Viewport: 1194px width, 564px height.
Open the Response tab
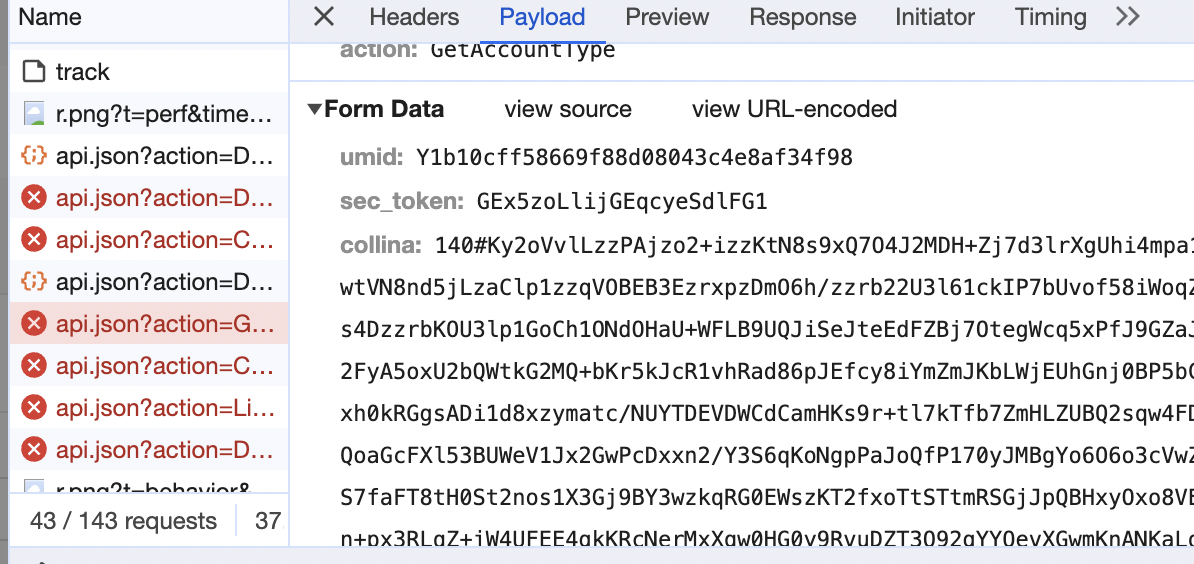pyautogui.click(x=802, y=17)
